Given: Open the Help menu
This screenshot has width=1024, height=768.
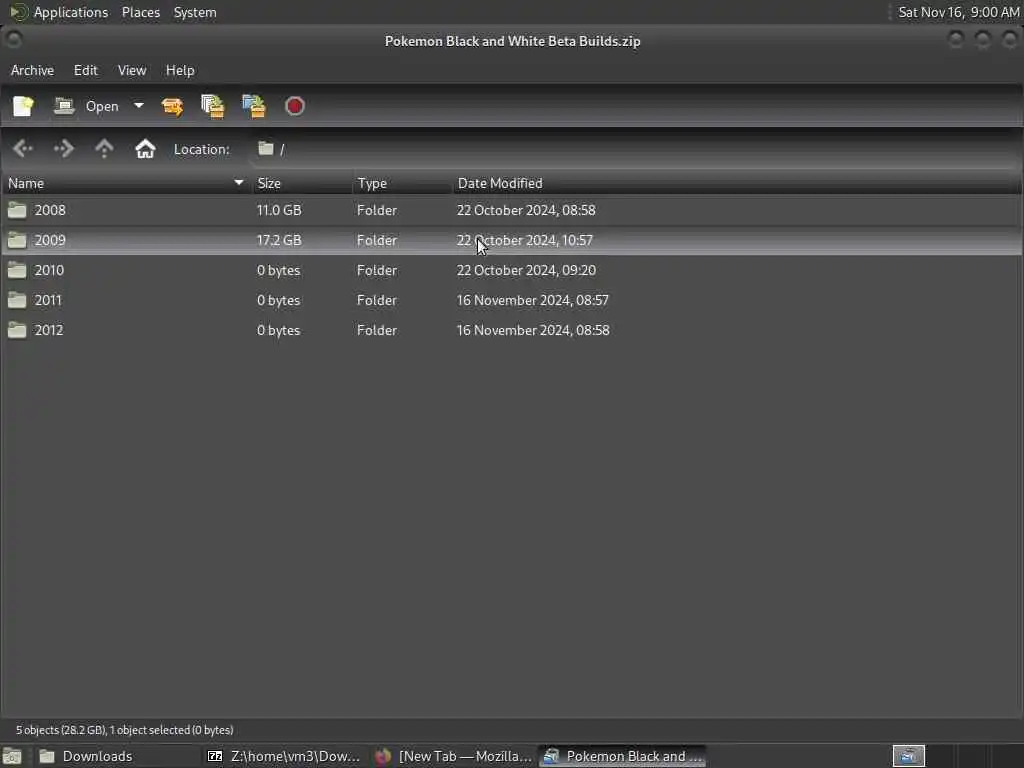Looking at the screenshot, I should tap(180, 70).
